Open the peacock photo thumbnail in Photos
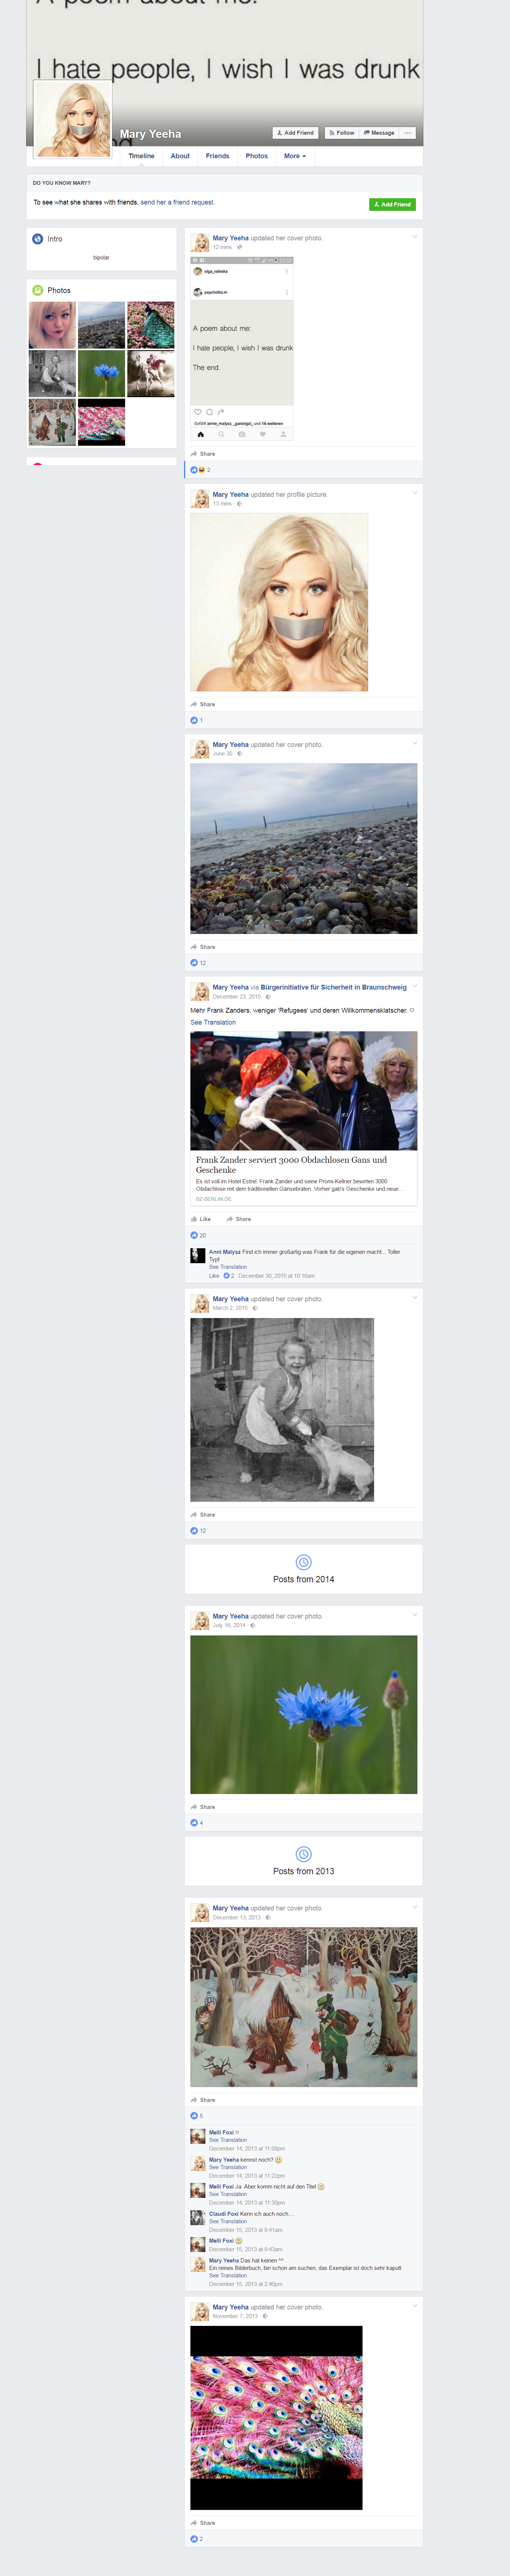 coord(150,325)
